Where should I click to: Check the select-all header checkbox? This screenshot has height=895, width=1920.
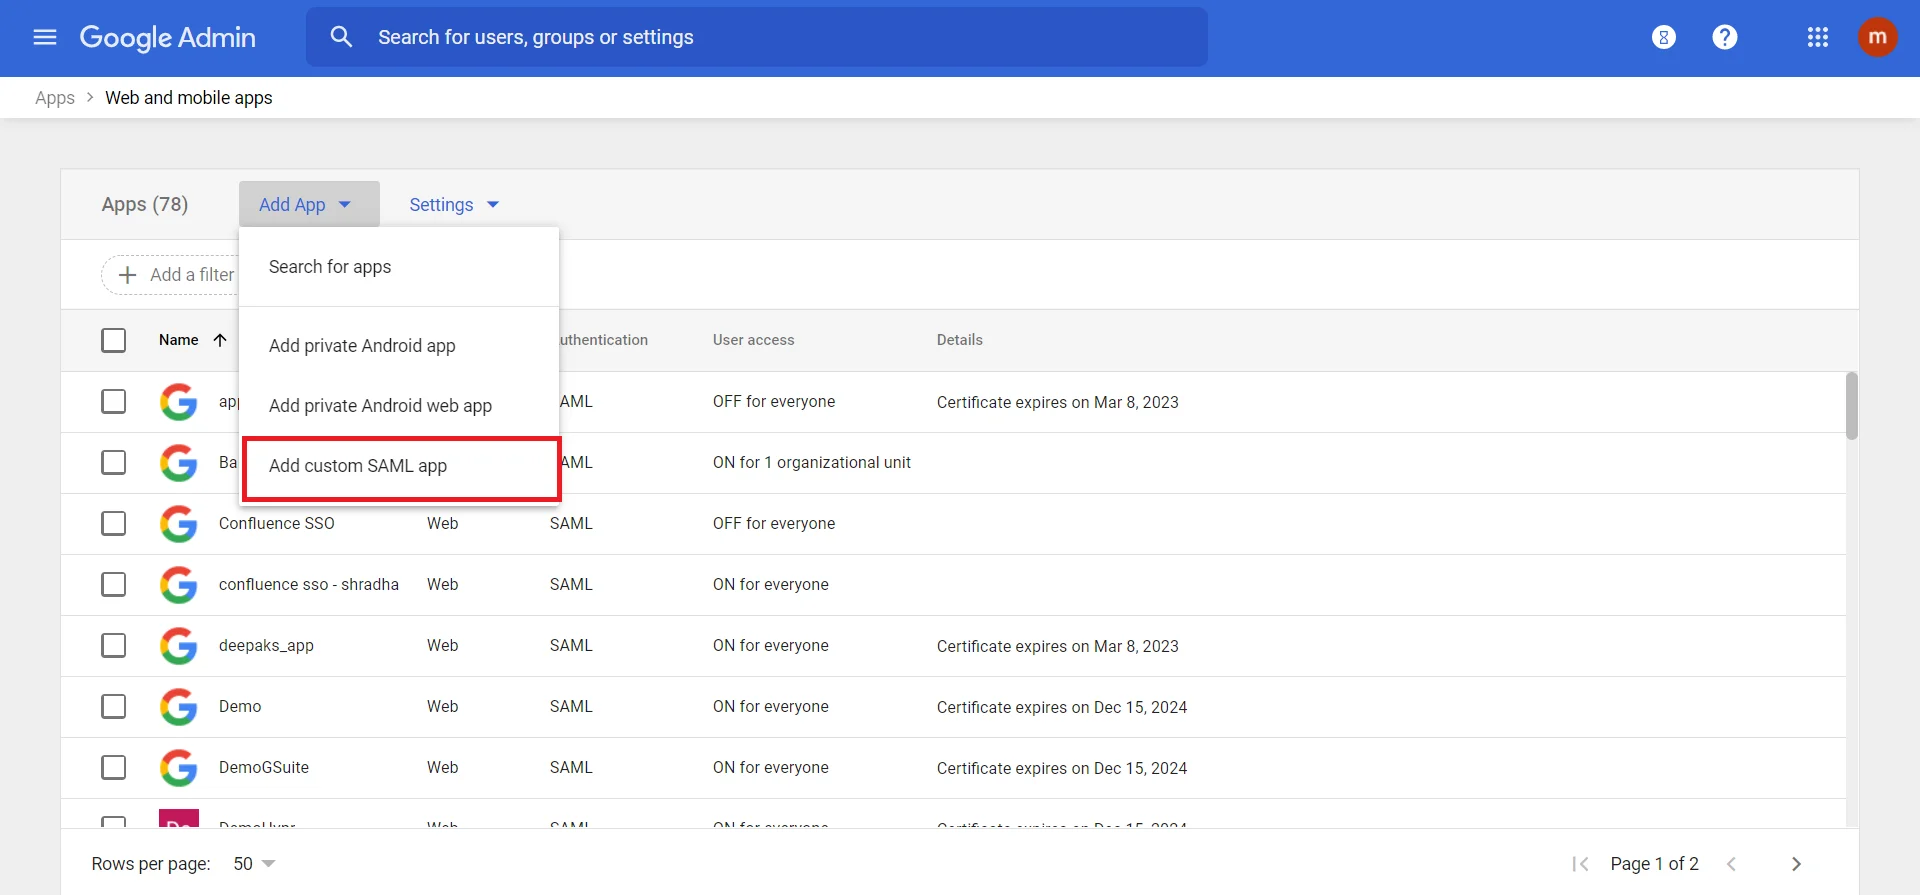[114, 340]
